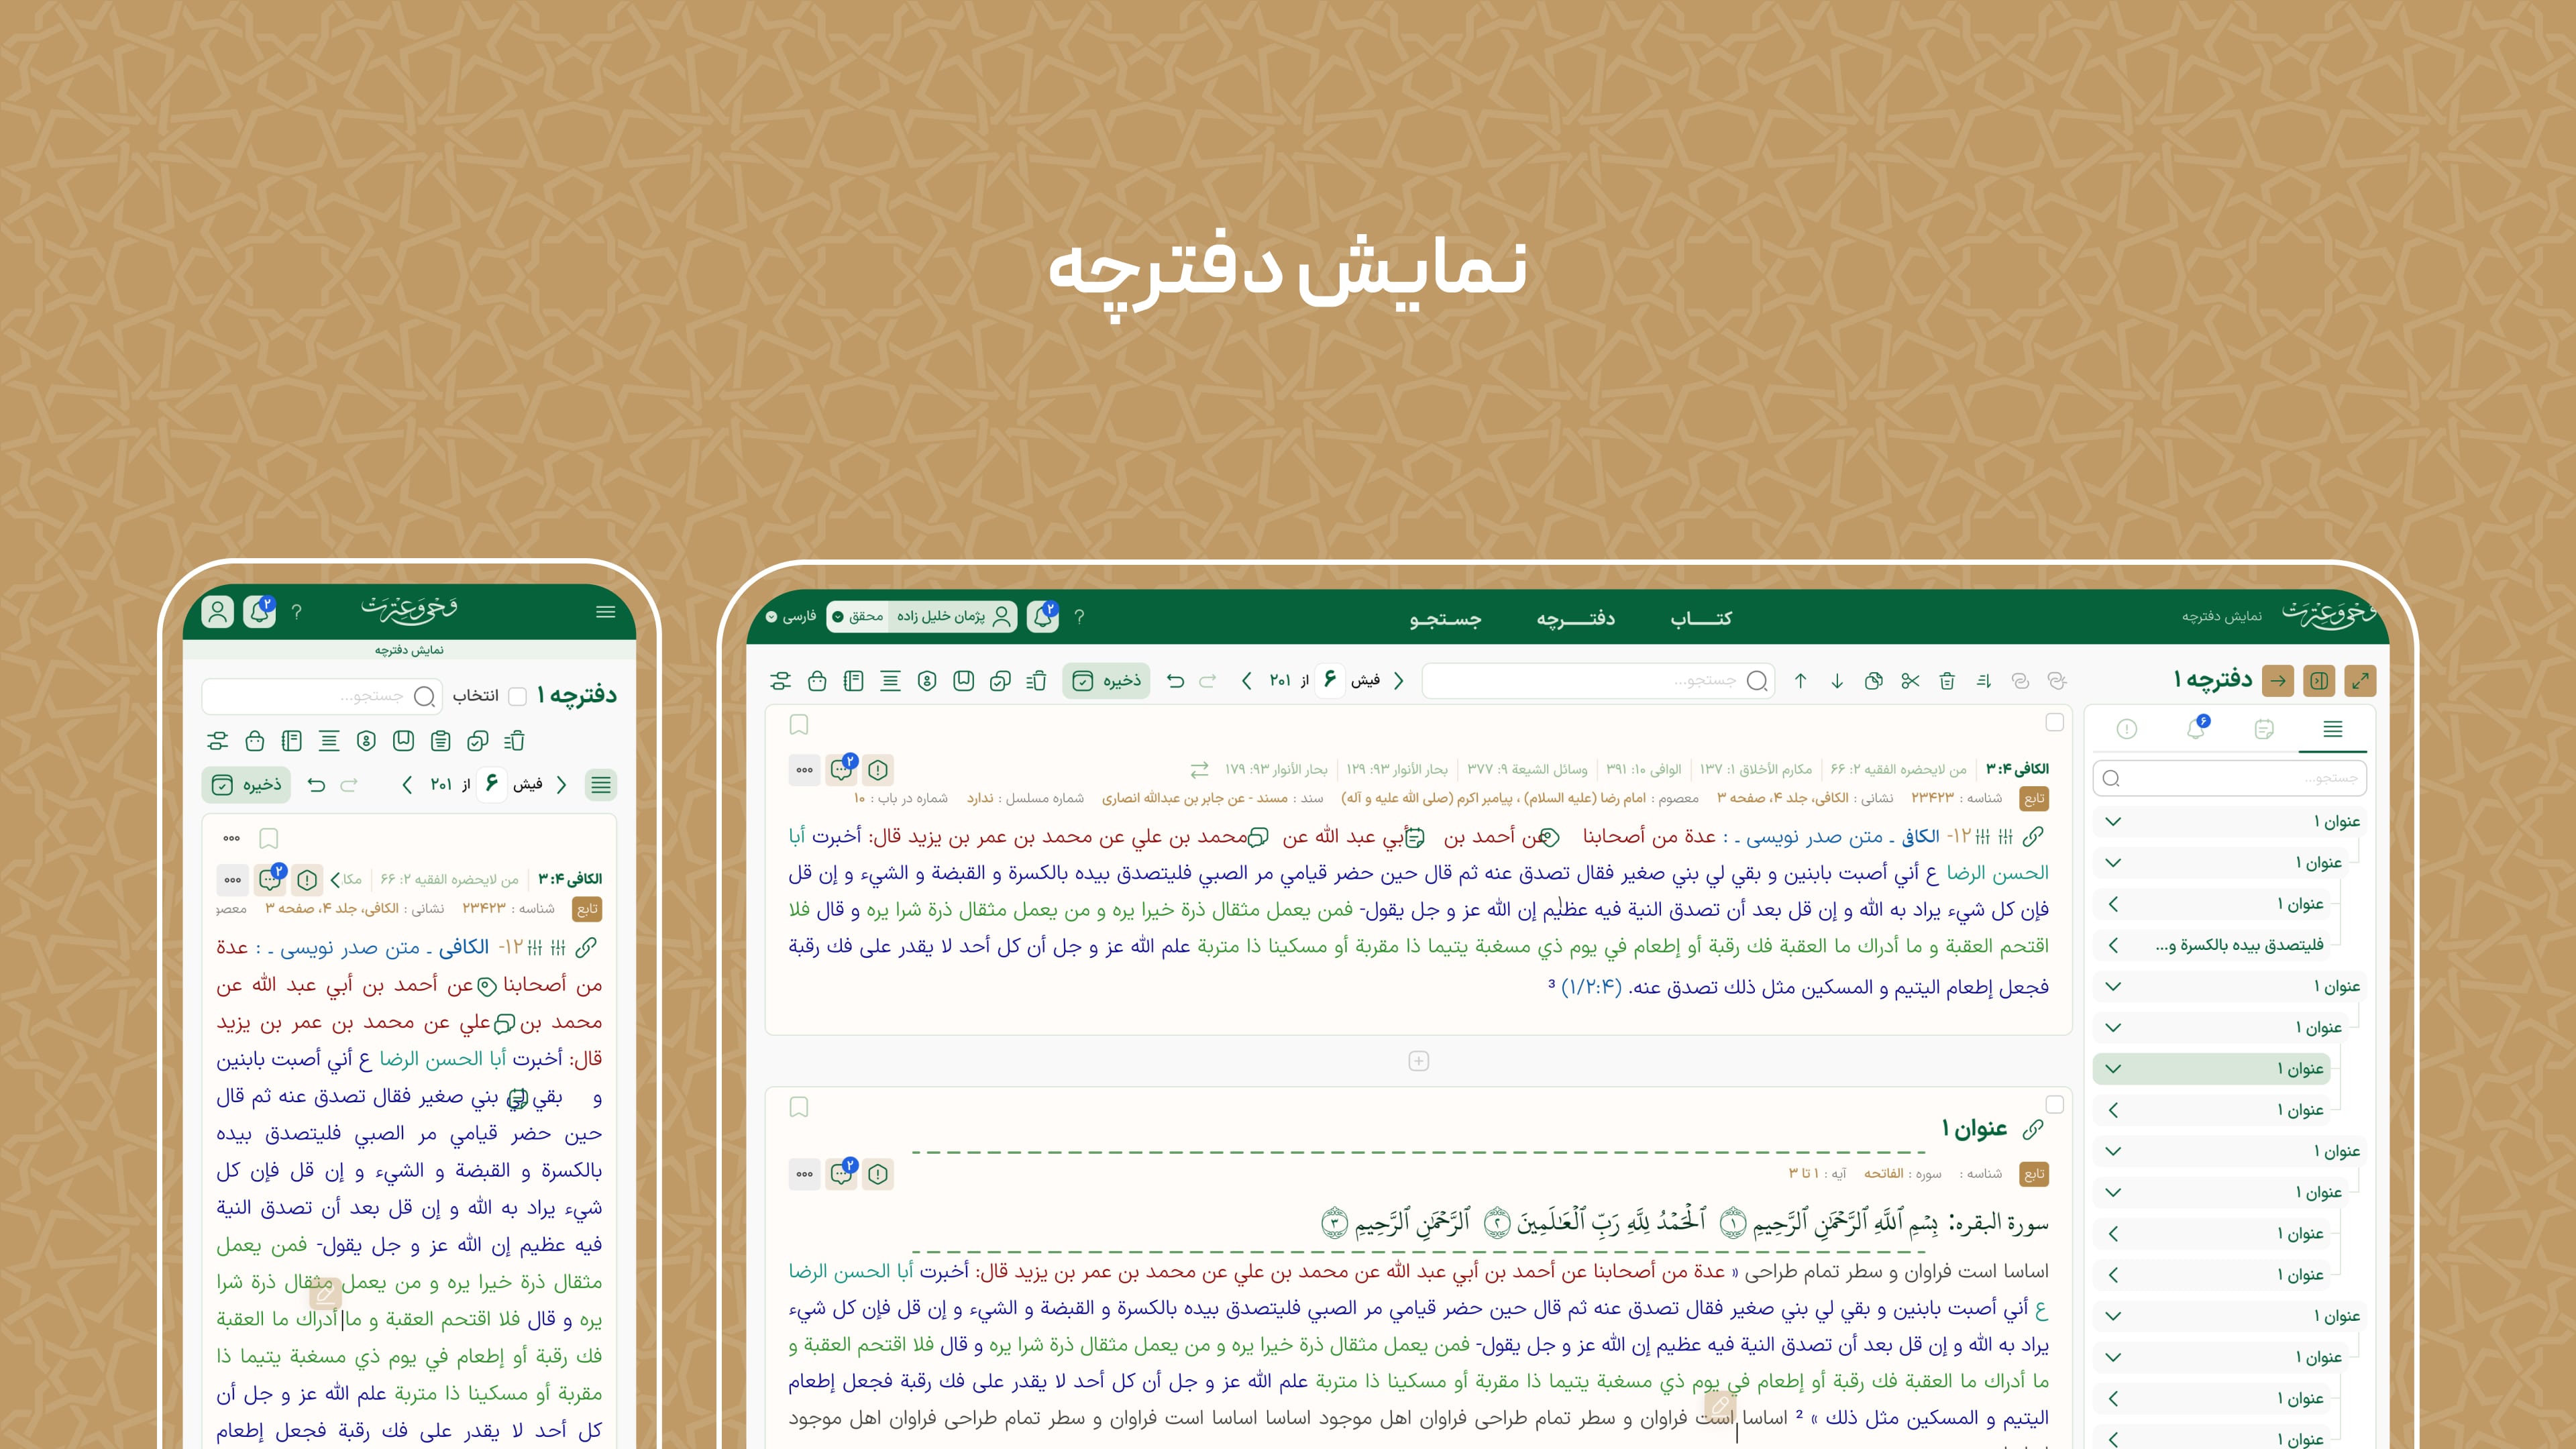This screenshot has height=1449, width=2576.
Task: Click the scissors cut icon in desktop toolbar
Action: (x=1910, y=681)
